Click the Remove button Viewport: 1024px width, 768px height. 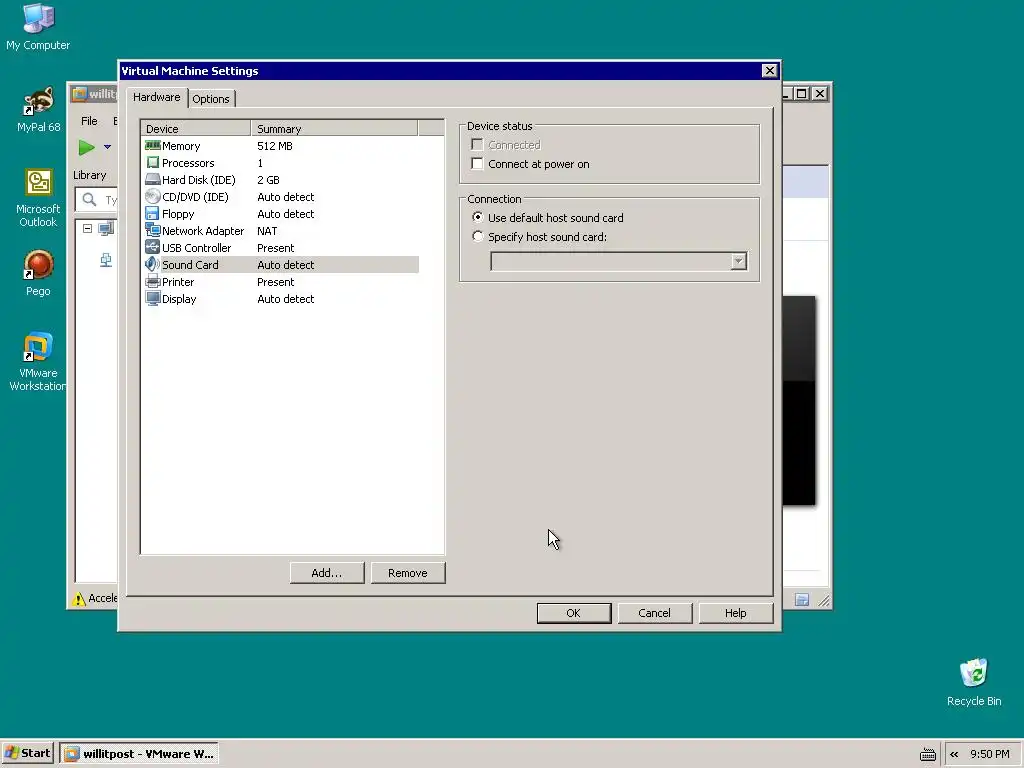tap(408, 573)
